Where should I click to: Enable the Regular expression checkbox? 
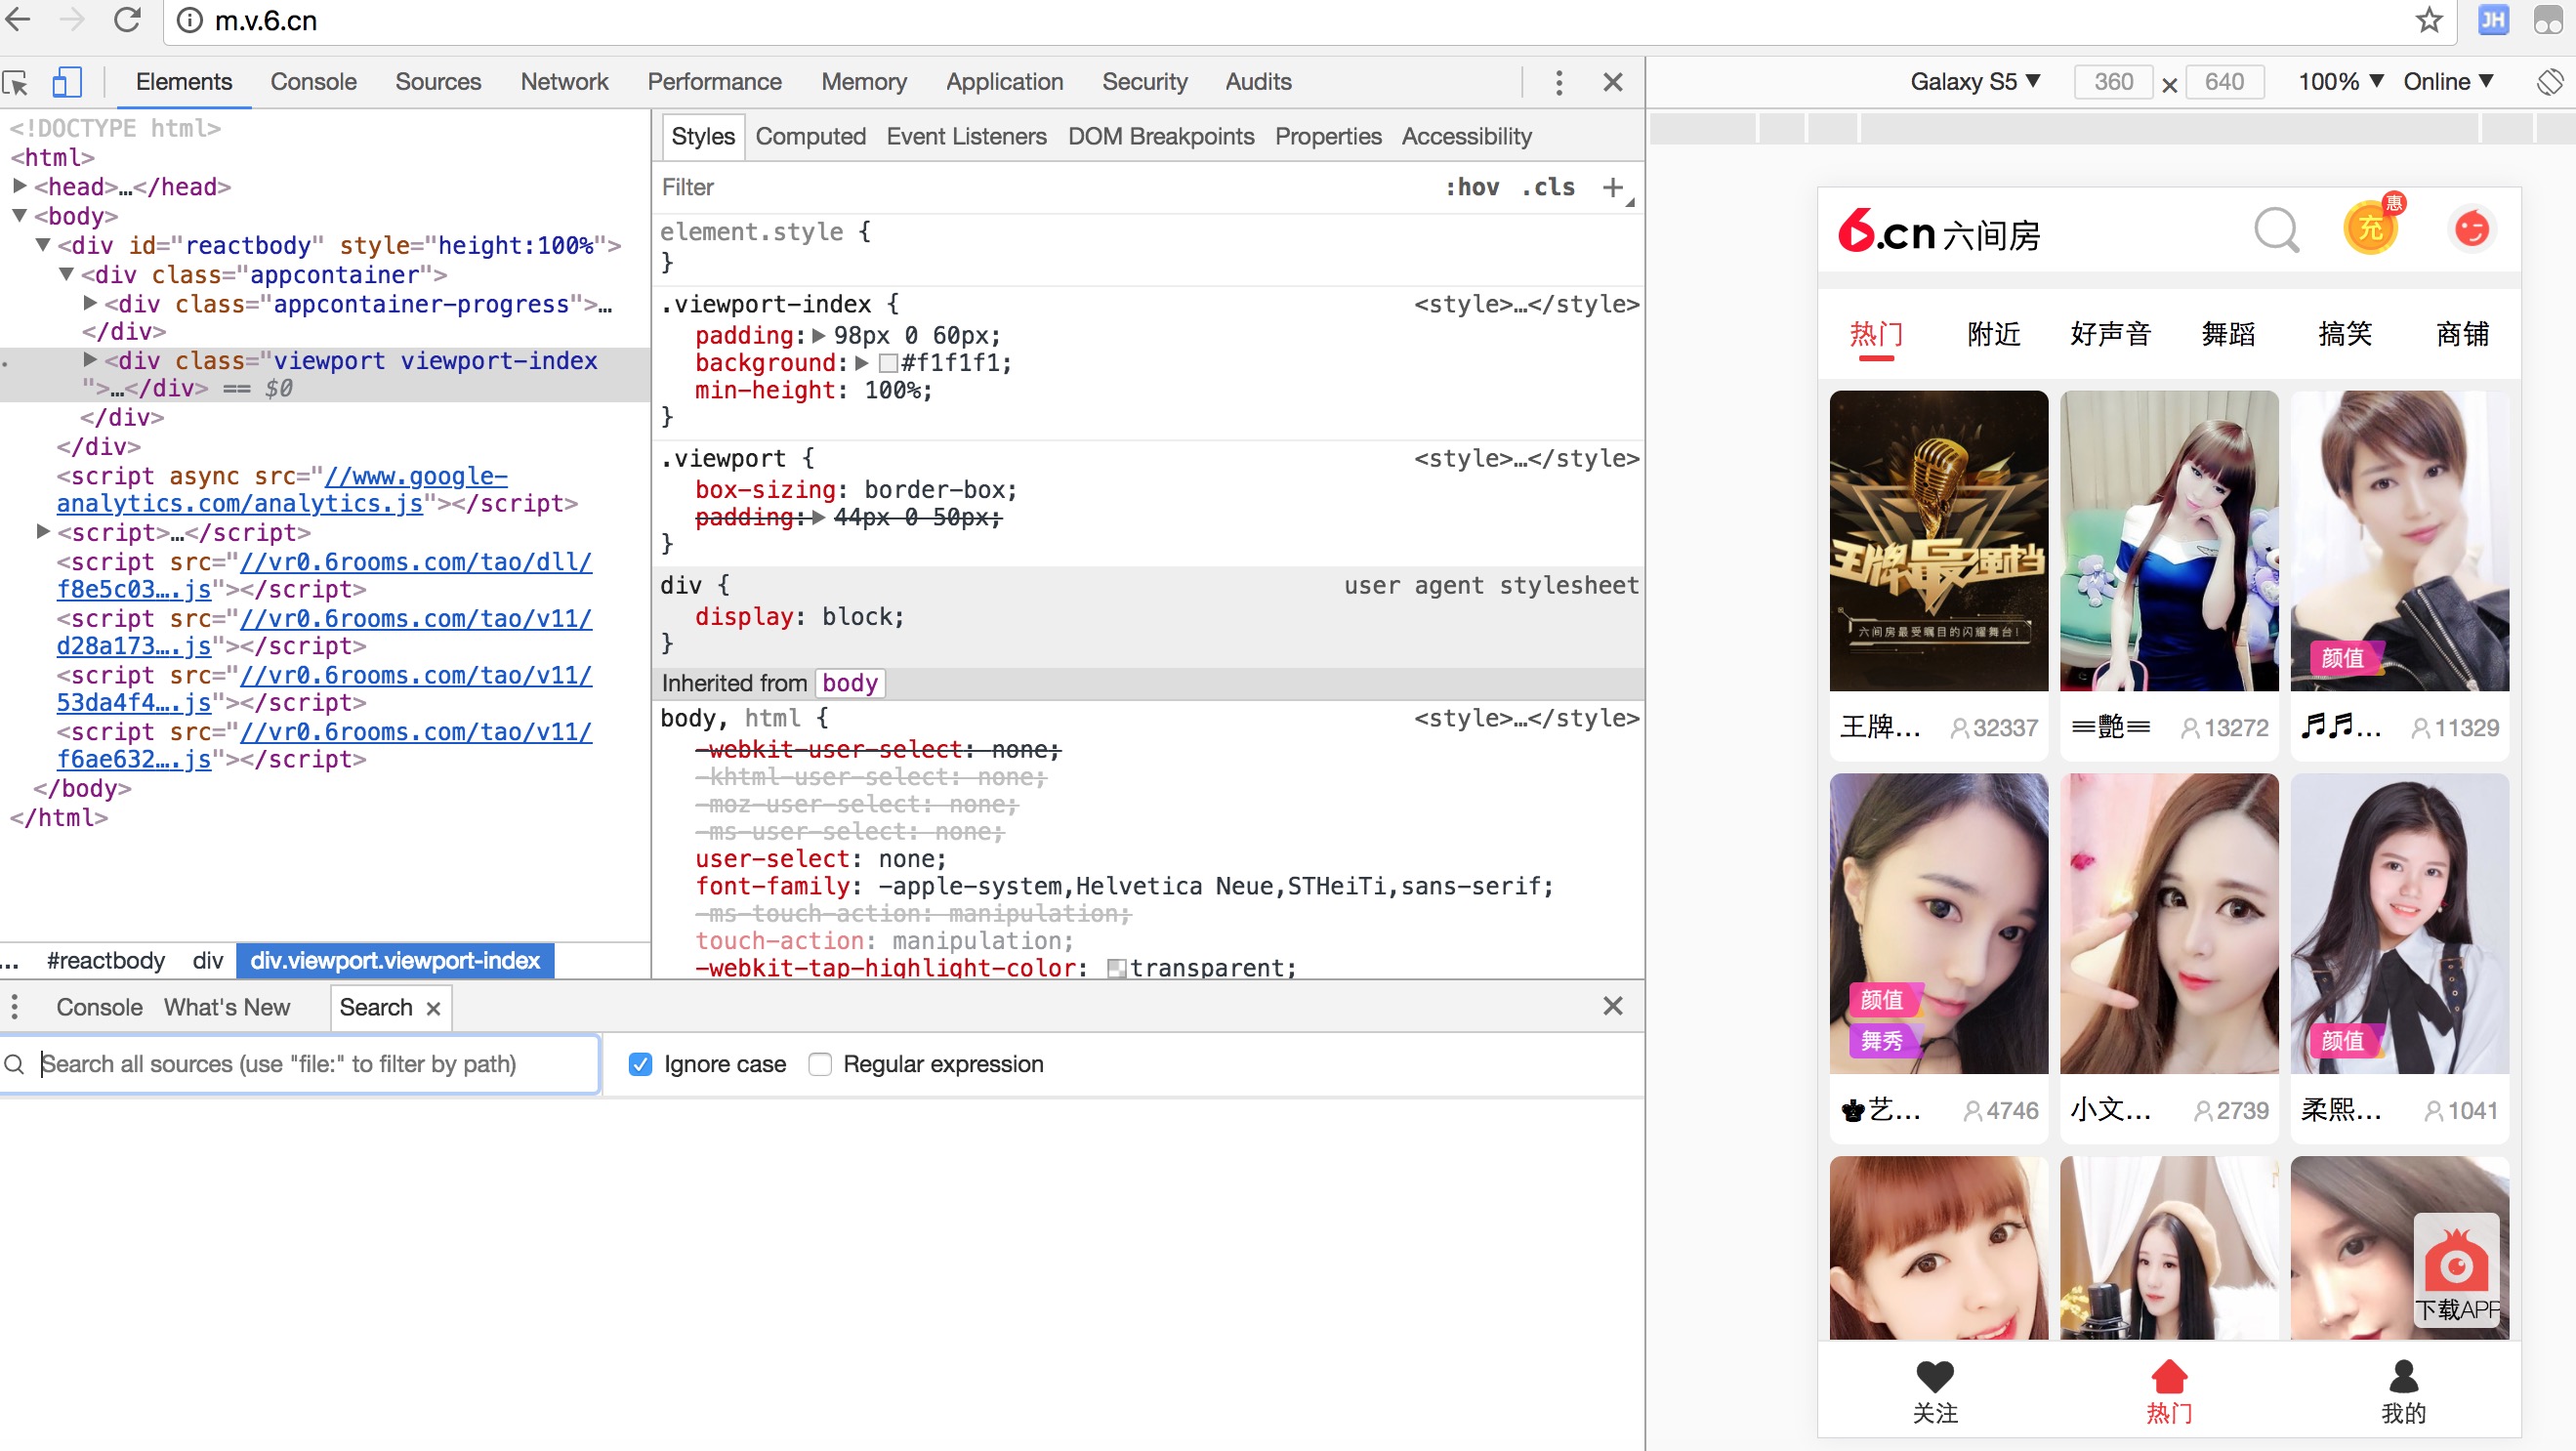pos(820,1064)
